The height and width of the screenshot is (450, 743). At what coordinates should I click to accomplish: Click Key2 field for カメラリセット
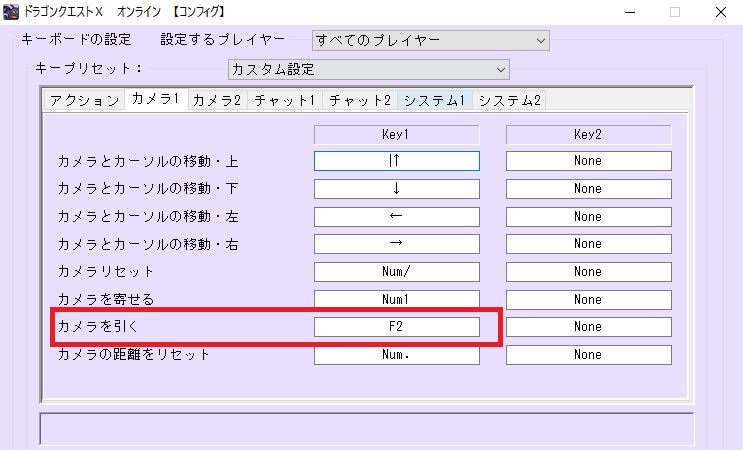pyautogui.click(x=589, y=272)
